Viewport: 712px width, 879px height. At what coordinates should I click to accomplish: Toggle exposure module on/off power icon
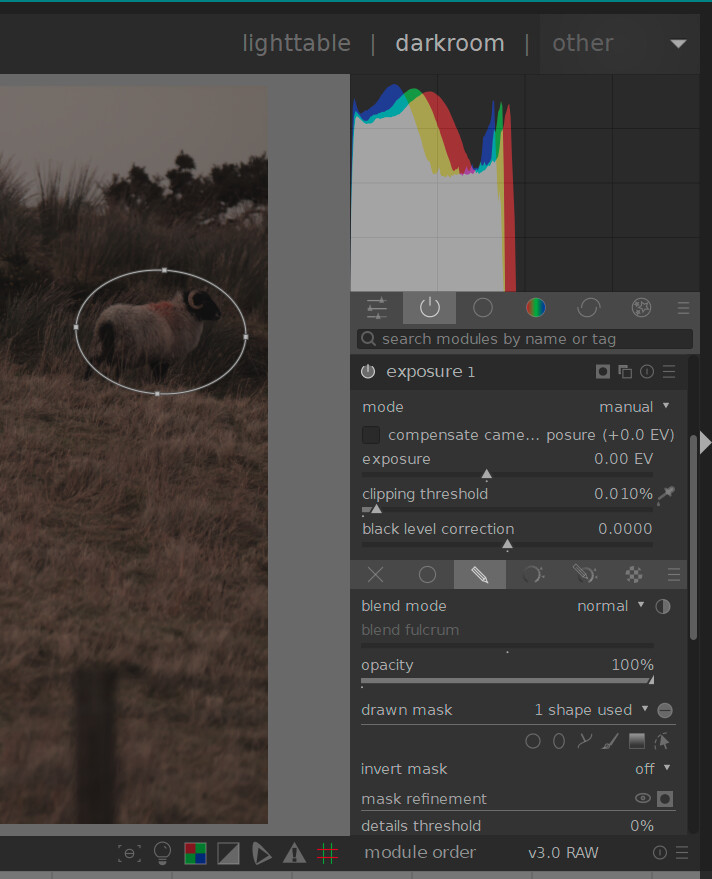click(368, 372)
